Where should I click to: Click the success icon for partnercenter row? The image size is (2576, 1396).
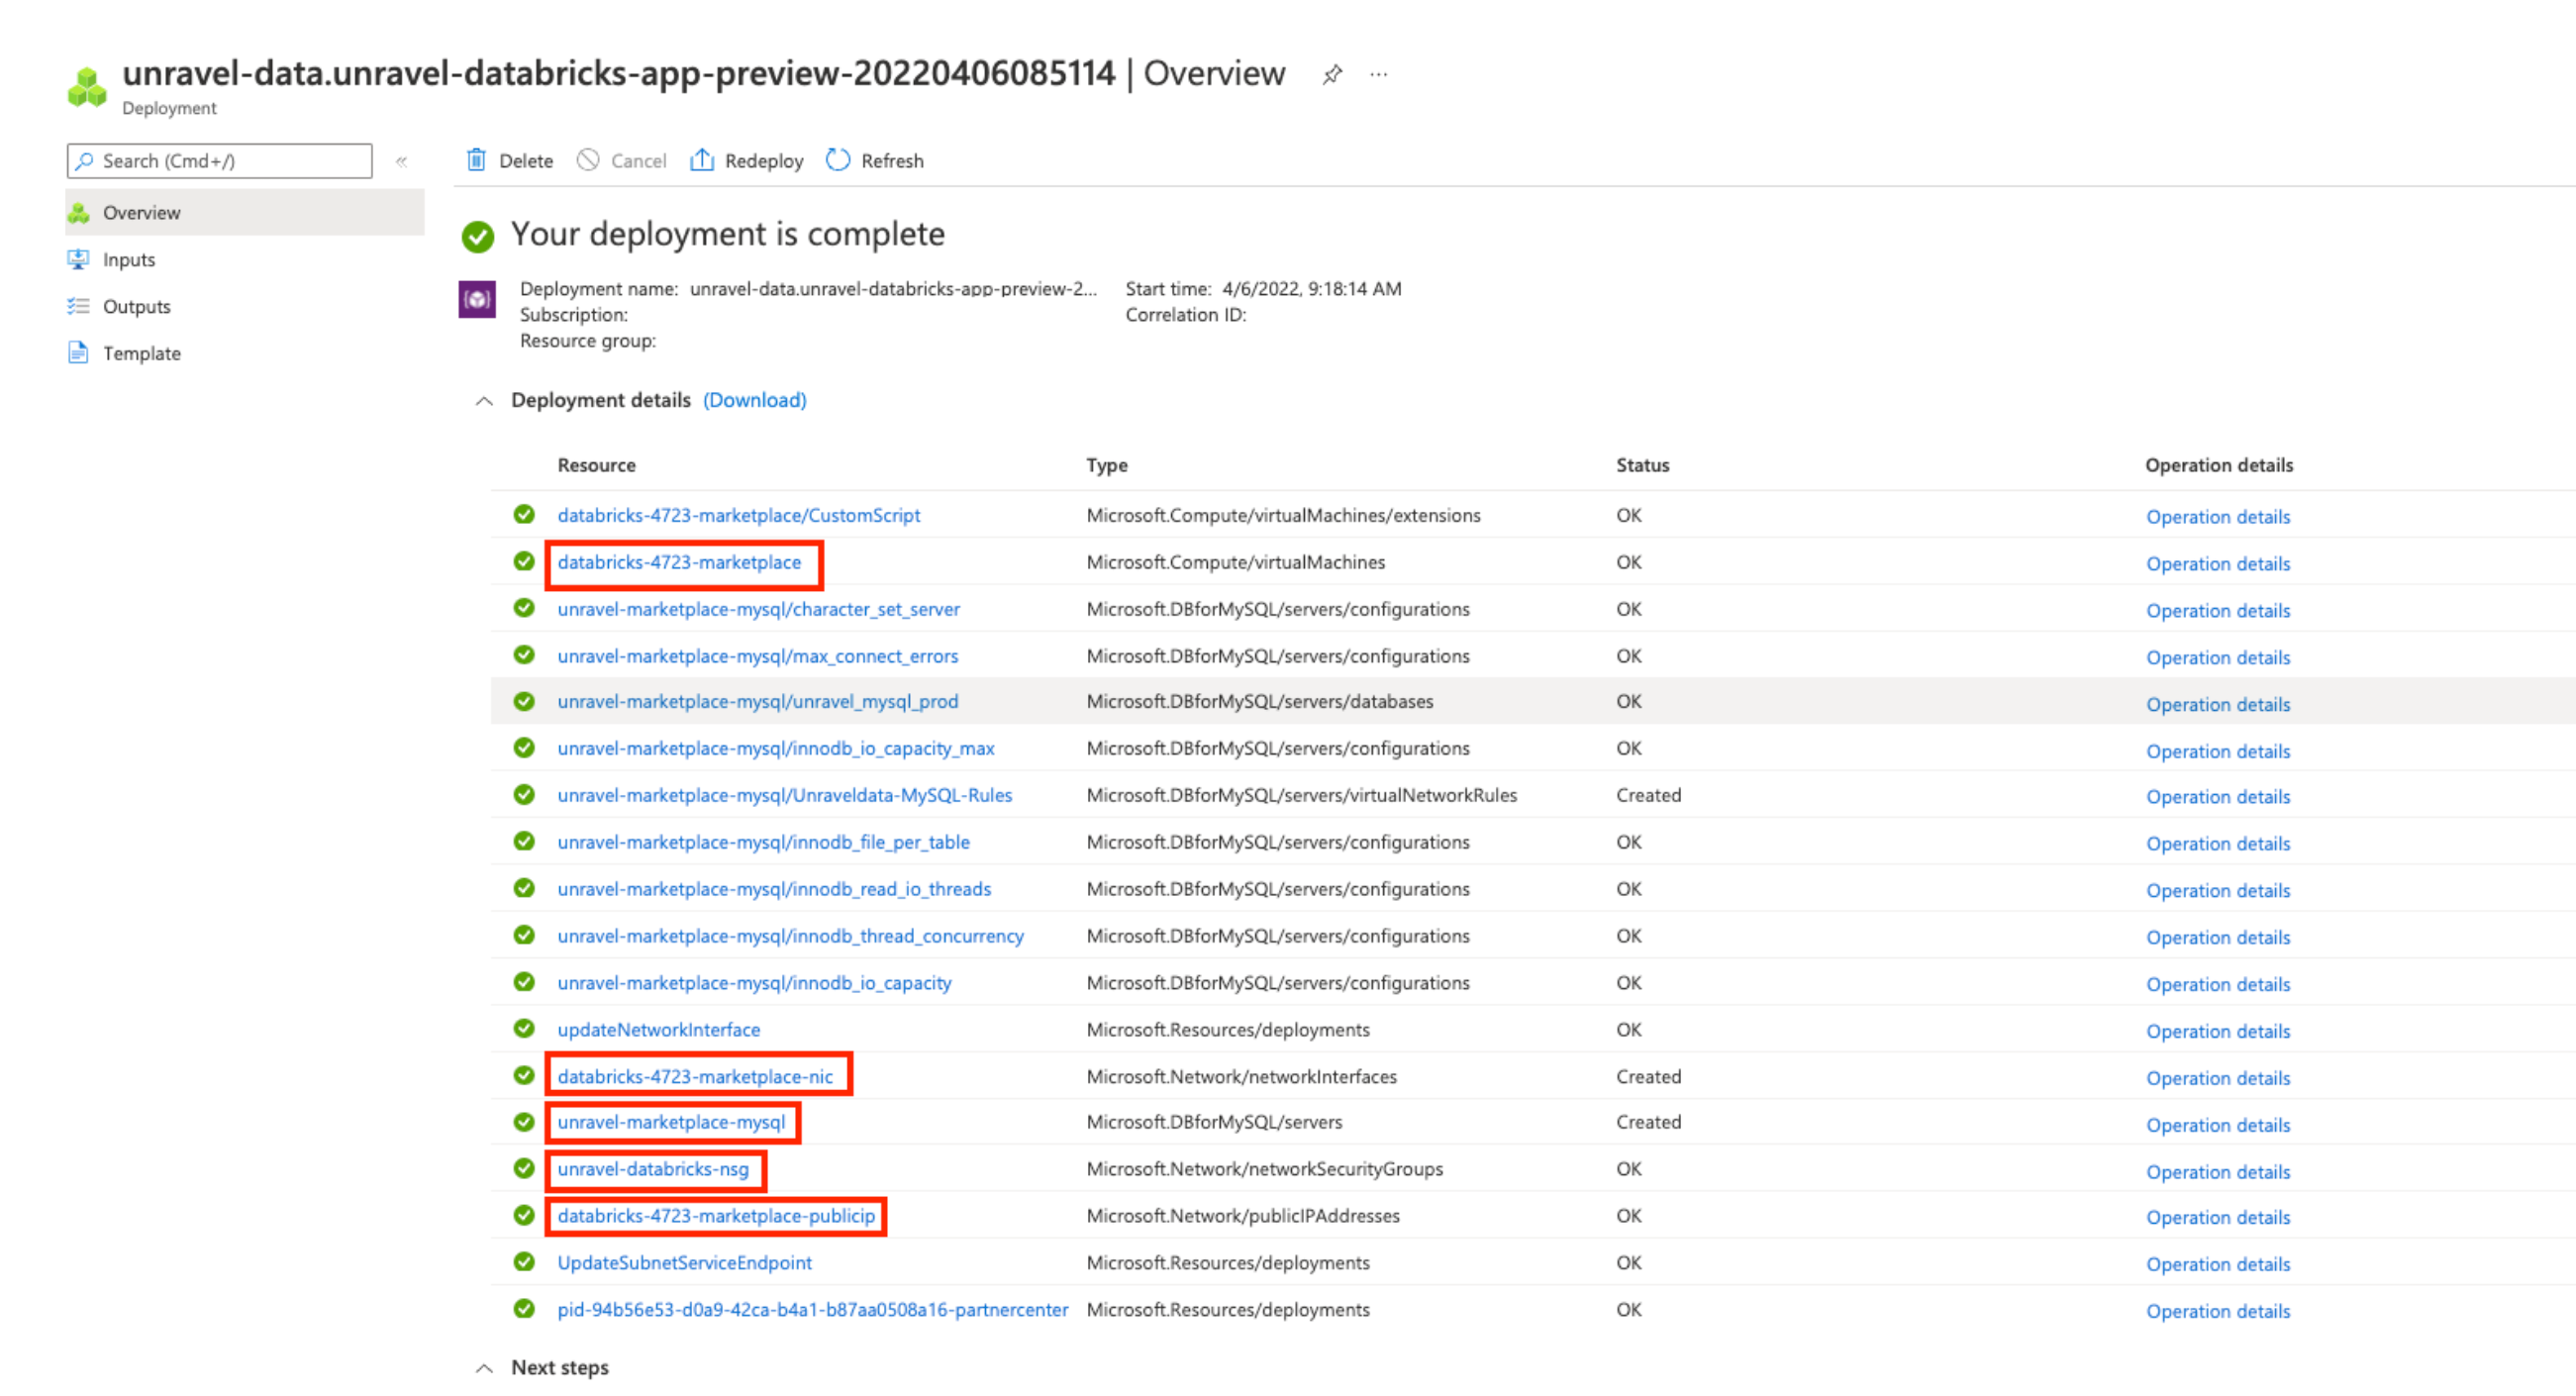click(524, 1309)
